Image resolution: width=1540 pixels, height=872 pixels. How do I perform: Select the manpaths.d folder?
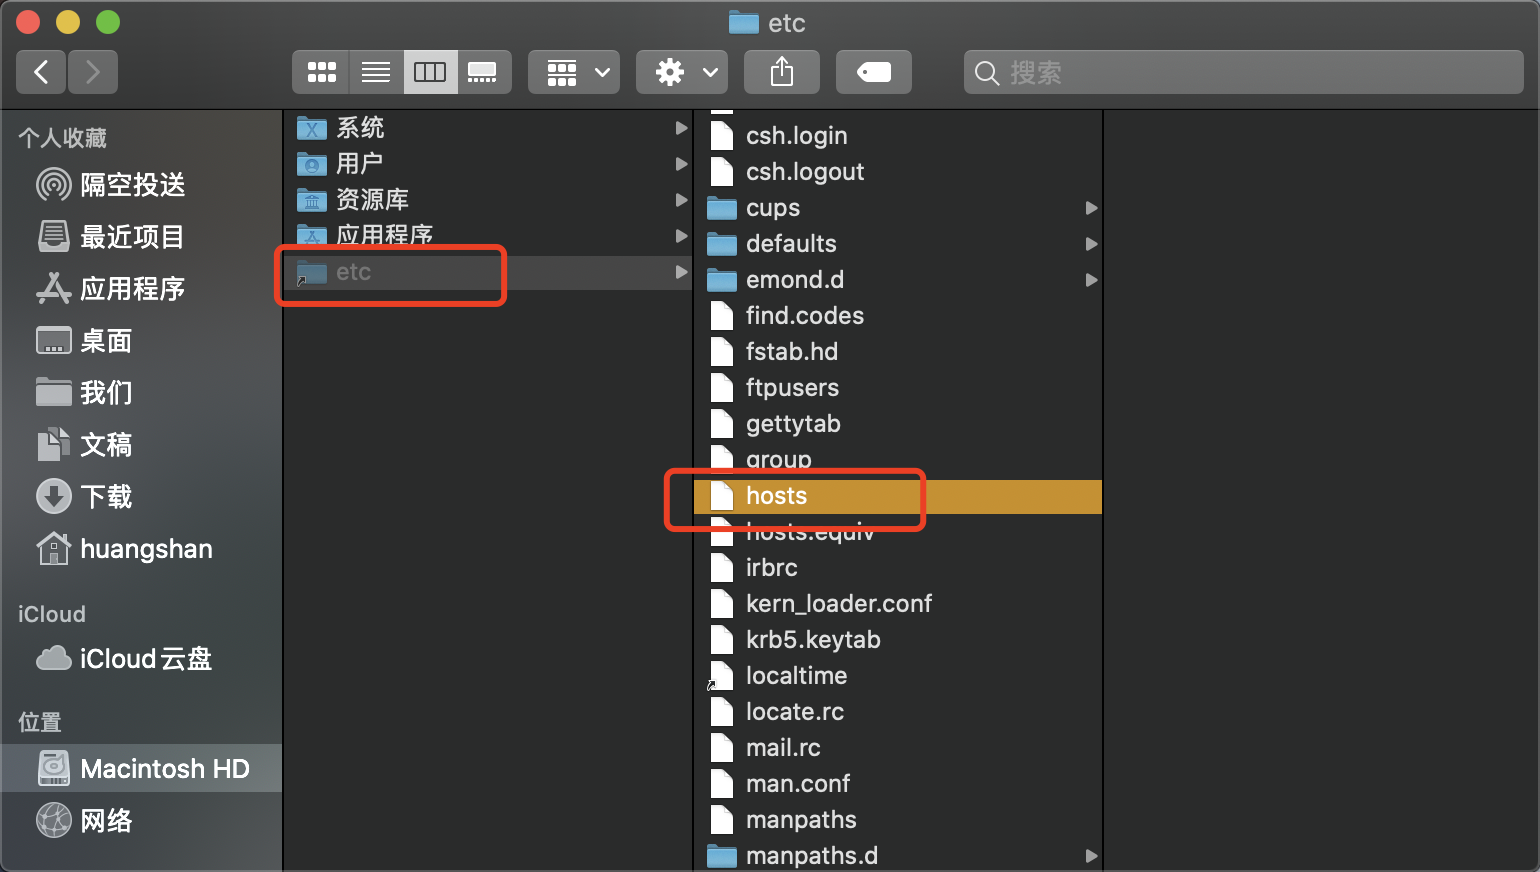click(x=898, y=856)
